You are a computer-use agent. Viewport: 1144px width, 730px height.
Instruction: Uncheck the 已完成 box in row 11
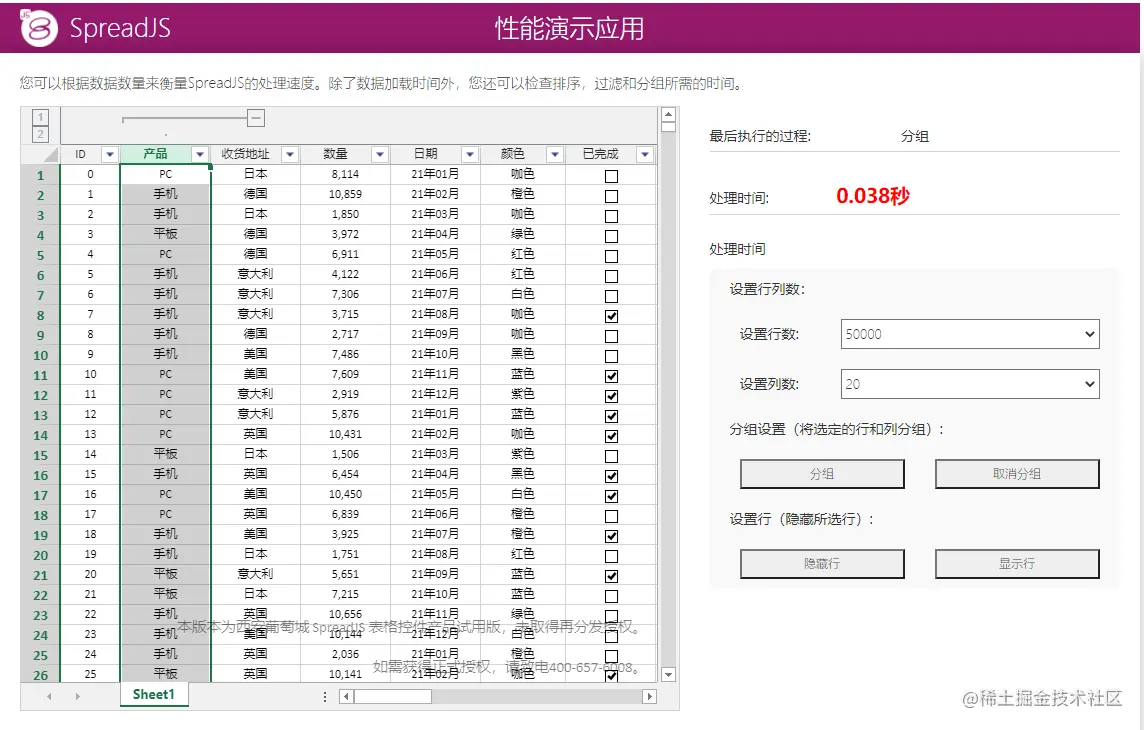(611, 376)
